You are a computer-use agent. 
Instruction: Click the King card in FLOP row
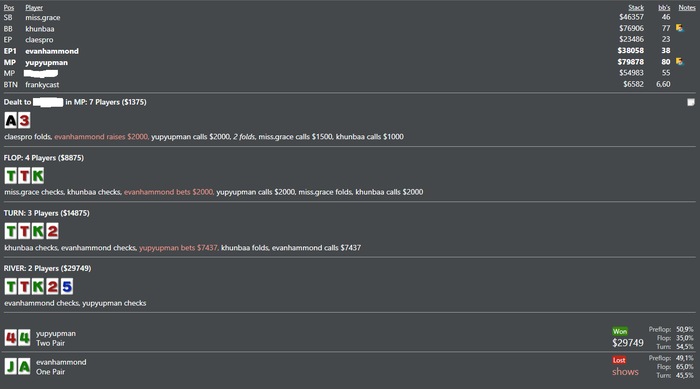[38, 176]
